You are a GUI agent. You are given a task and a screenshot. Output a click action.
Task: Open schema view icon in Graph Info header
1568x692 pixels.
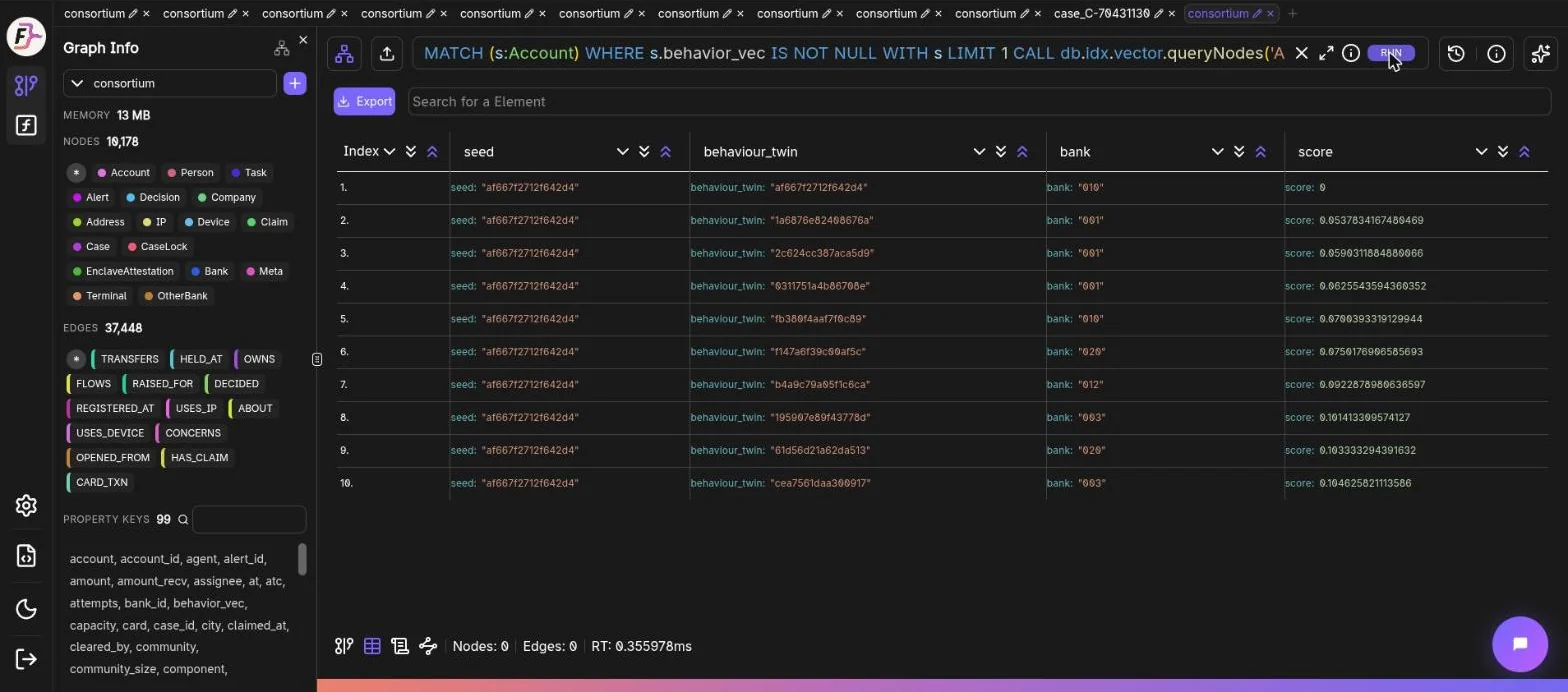coord(281,48)
